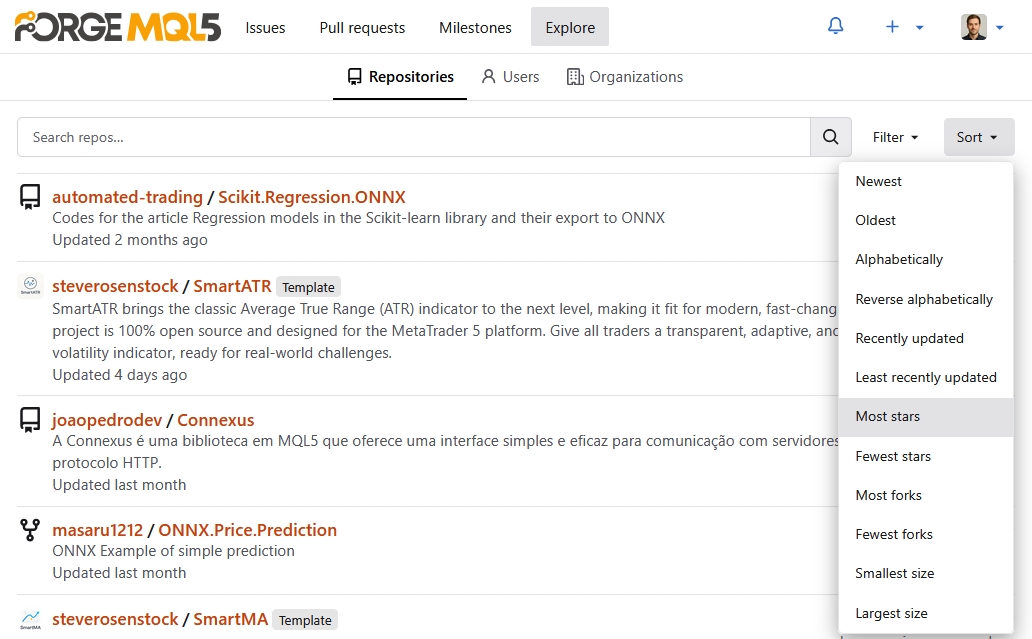The width and height of the screenshot is (1032, 639).
Task: Click the "Updated 2 months ago" text
Action: (x=130, y=240)
